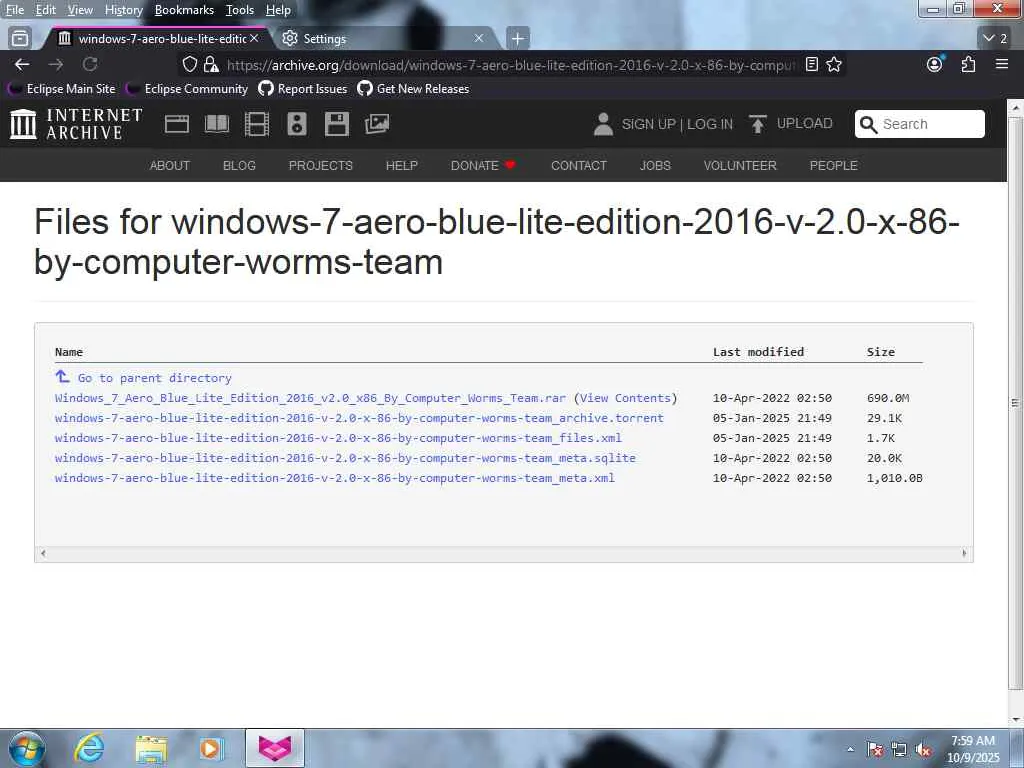The image size is (1024, 768).
Task: Switch to the Settings tab
Action: [x=382, y=39]
